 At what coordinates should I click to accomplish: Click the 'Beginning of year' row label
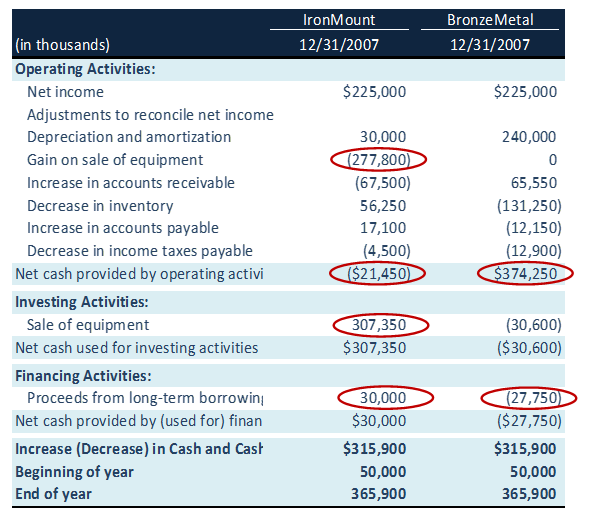[x=74, y=472]
